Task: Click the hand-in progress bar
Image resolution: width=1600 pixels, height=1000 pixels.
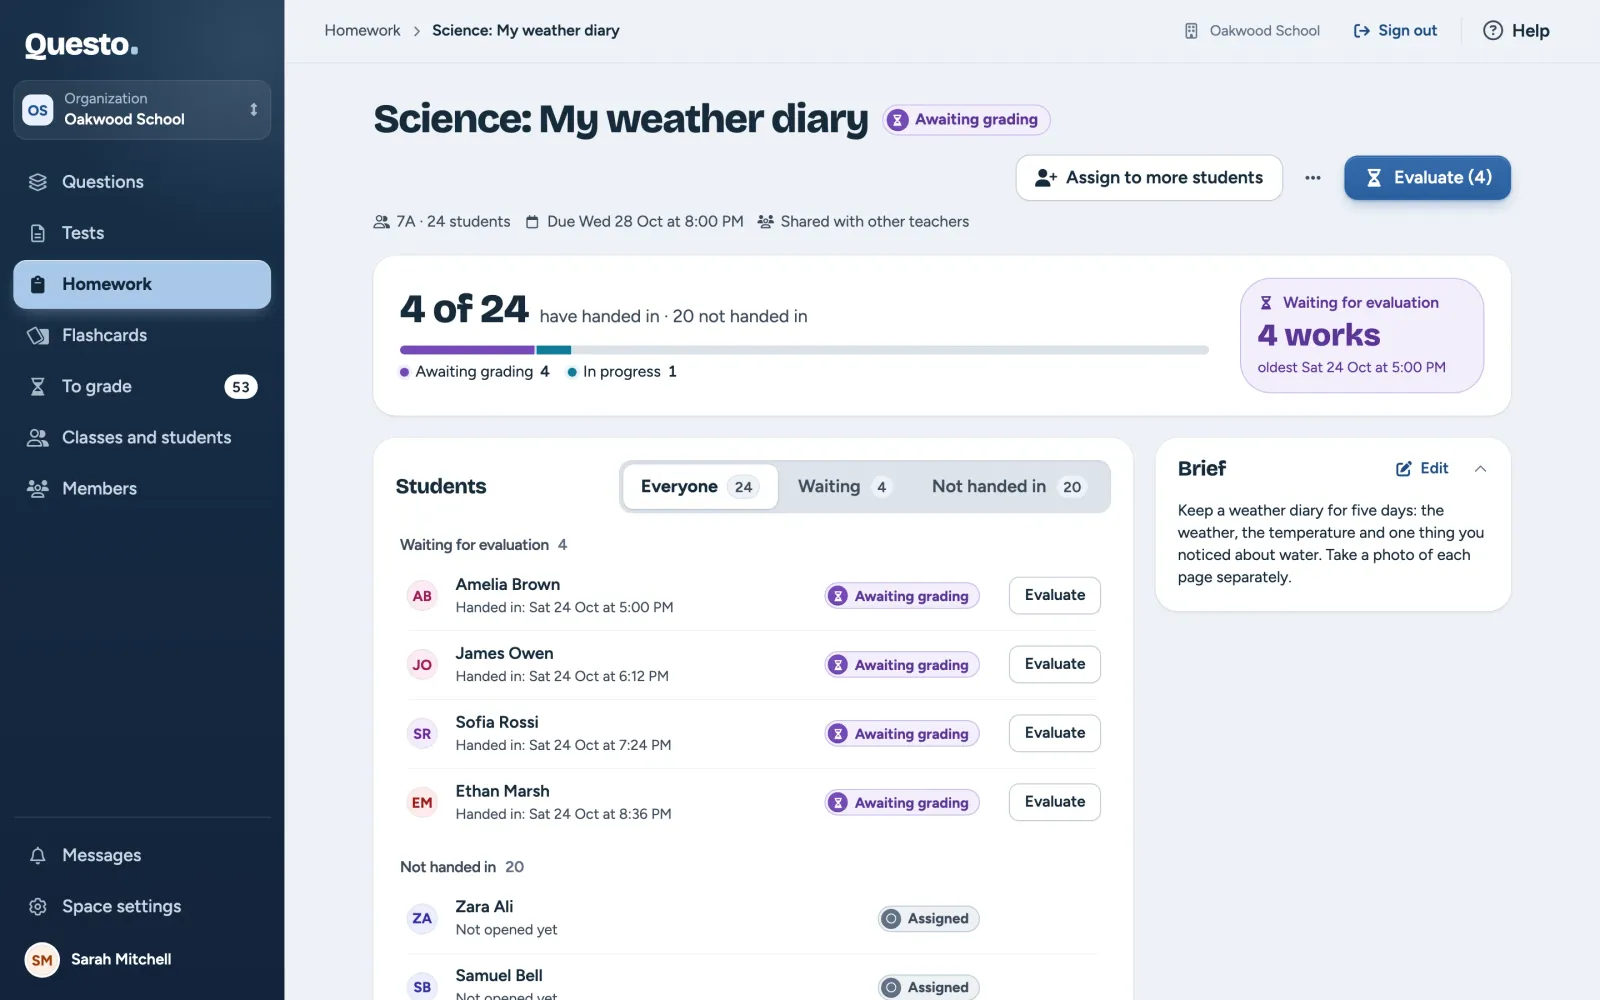Action: click(804, 350)
